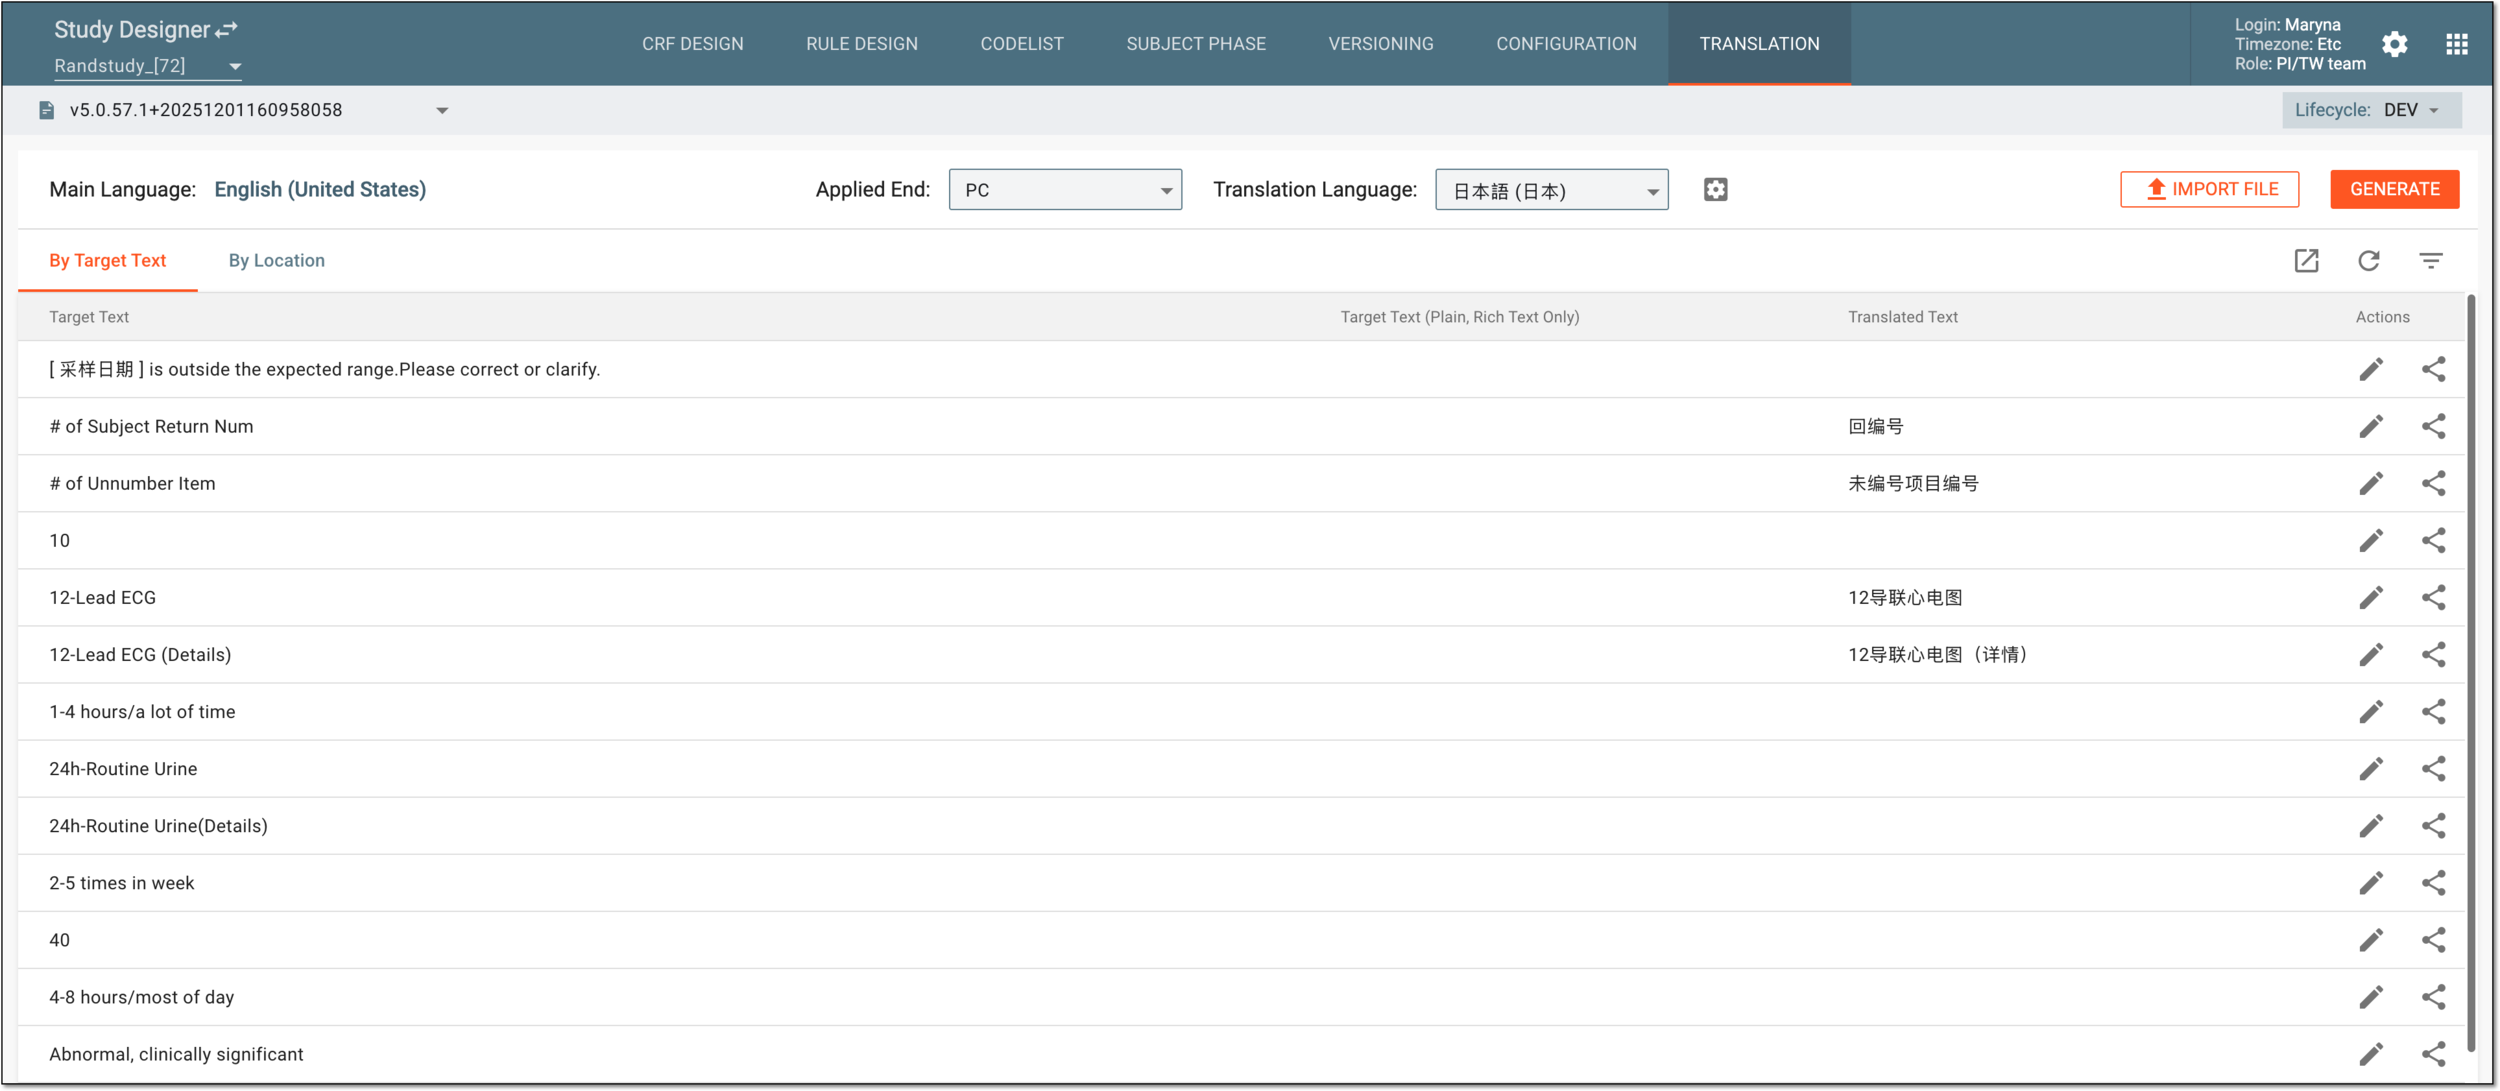Edit the '采样日期 is outside expected range' row
The image size is (2500, 1091).
coord(2371,370)
